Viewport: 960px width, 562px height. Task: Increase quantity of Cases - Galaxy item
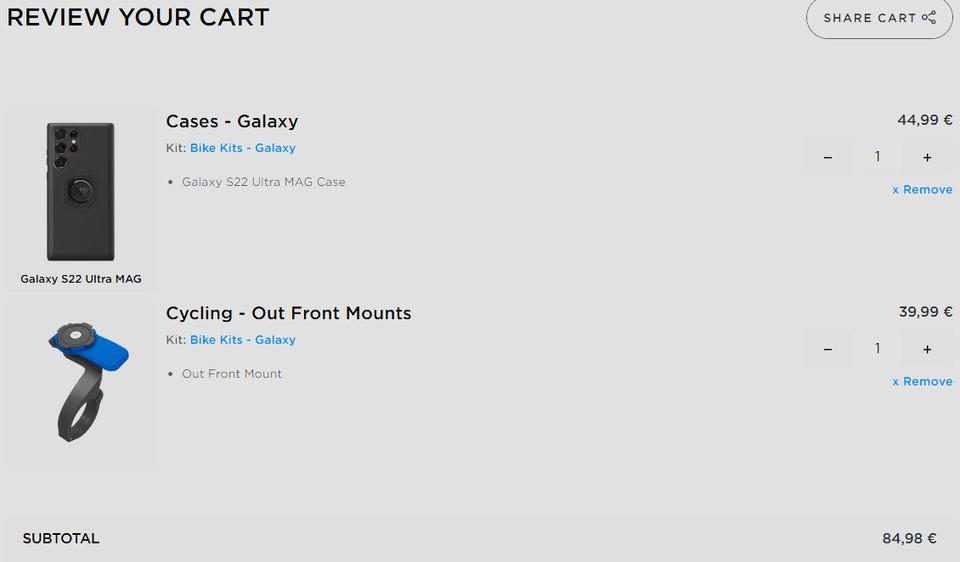927,157
